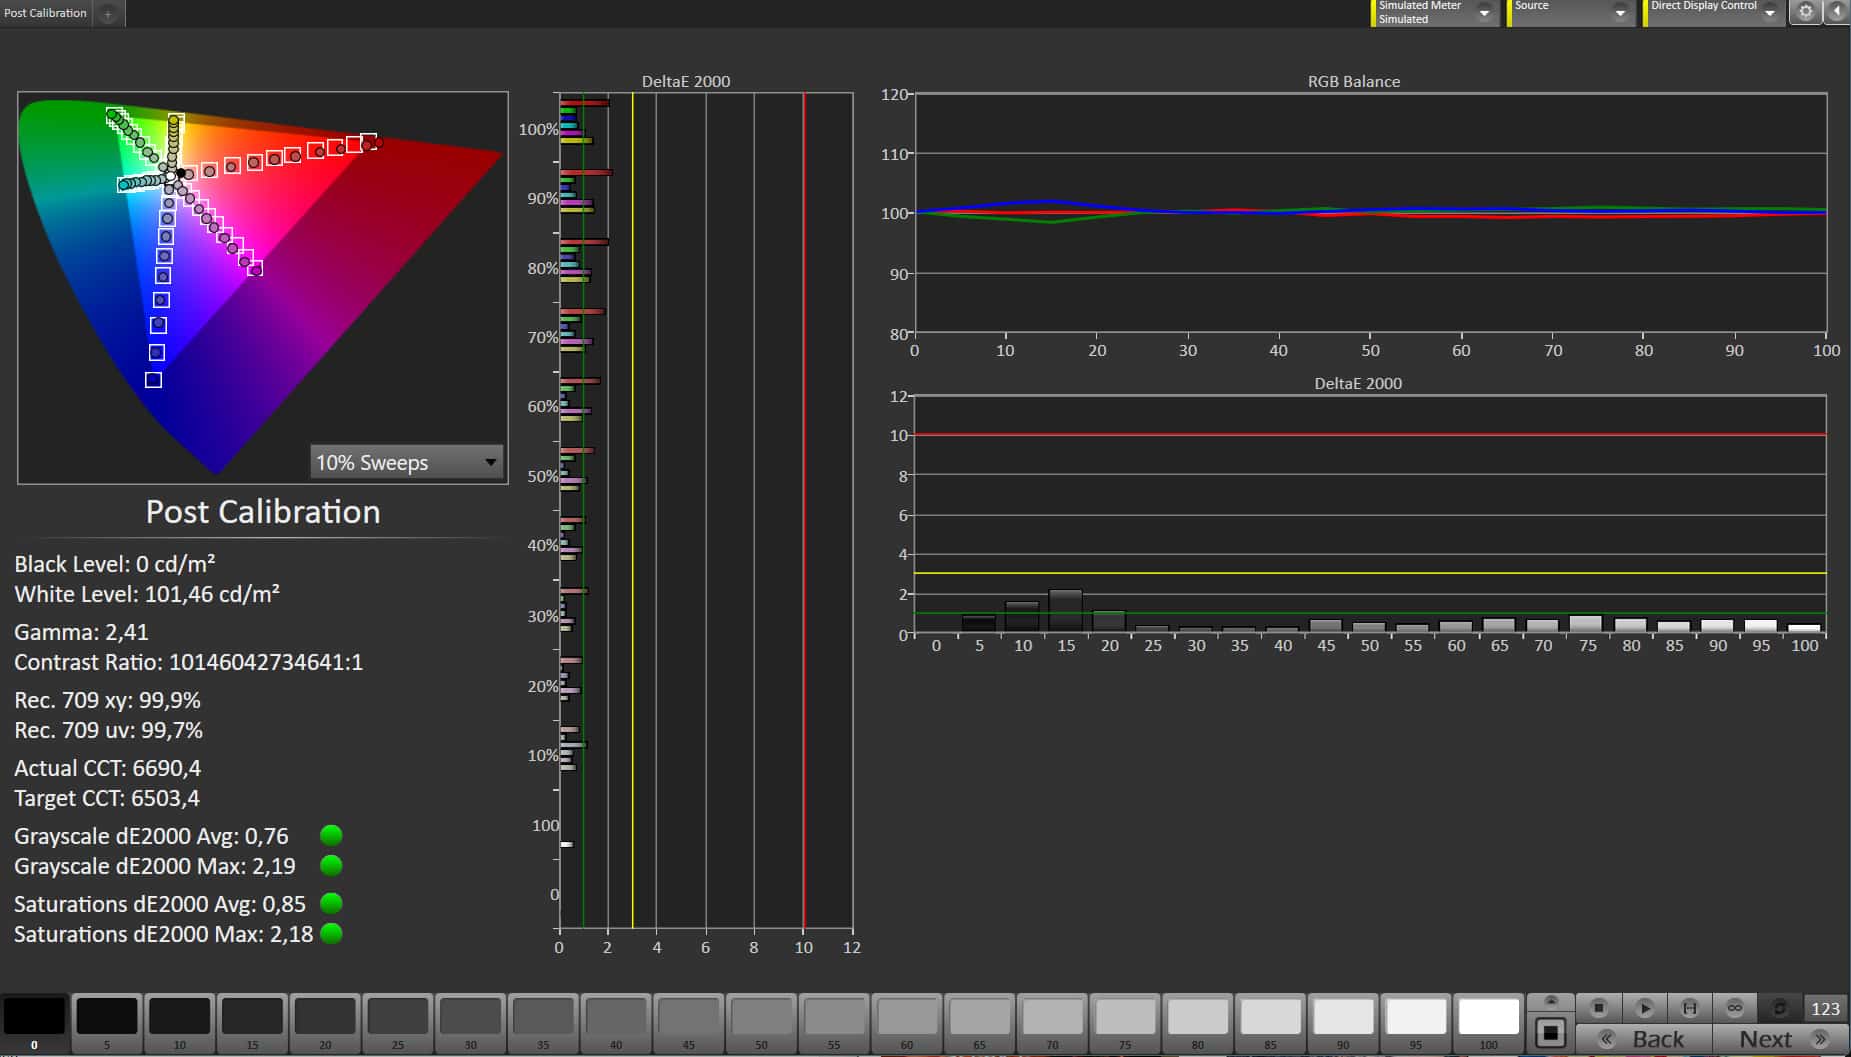This screenshot has height=1057, width=1851.
Task: Open the Direct Display Control dropdown
Action: coord(1769,13)
